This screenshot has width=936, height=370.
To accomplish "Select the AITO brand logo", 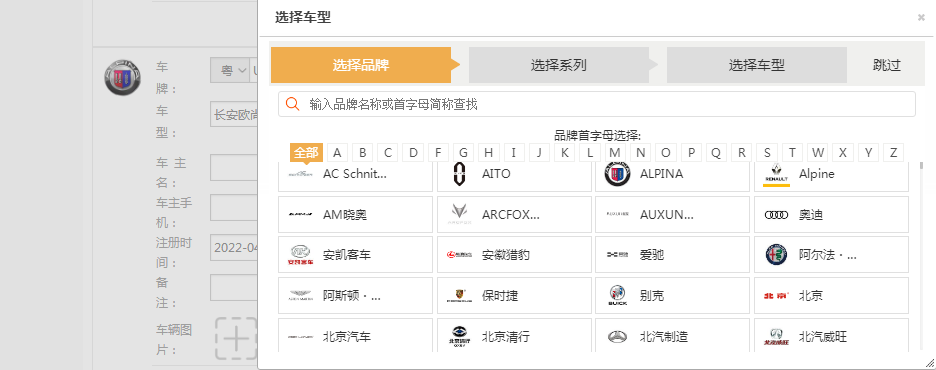I will click(458, 174).
